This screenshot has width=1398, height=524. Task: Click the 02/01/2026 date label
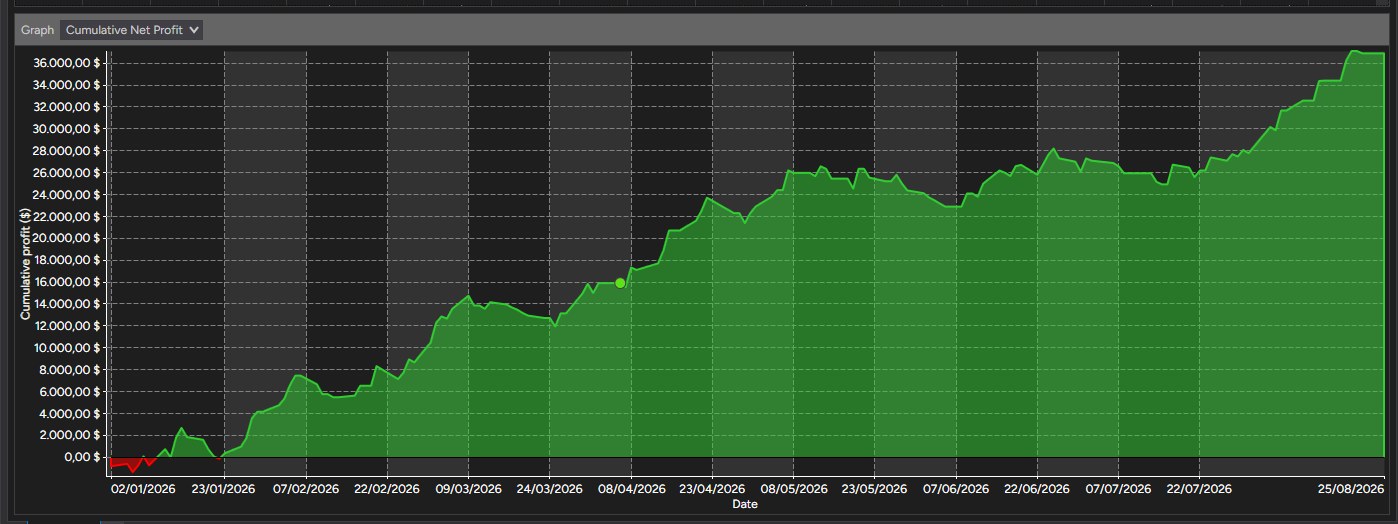[x=143, y=489]
